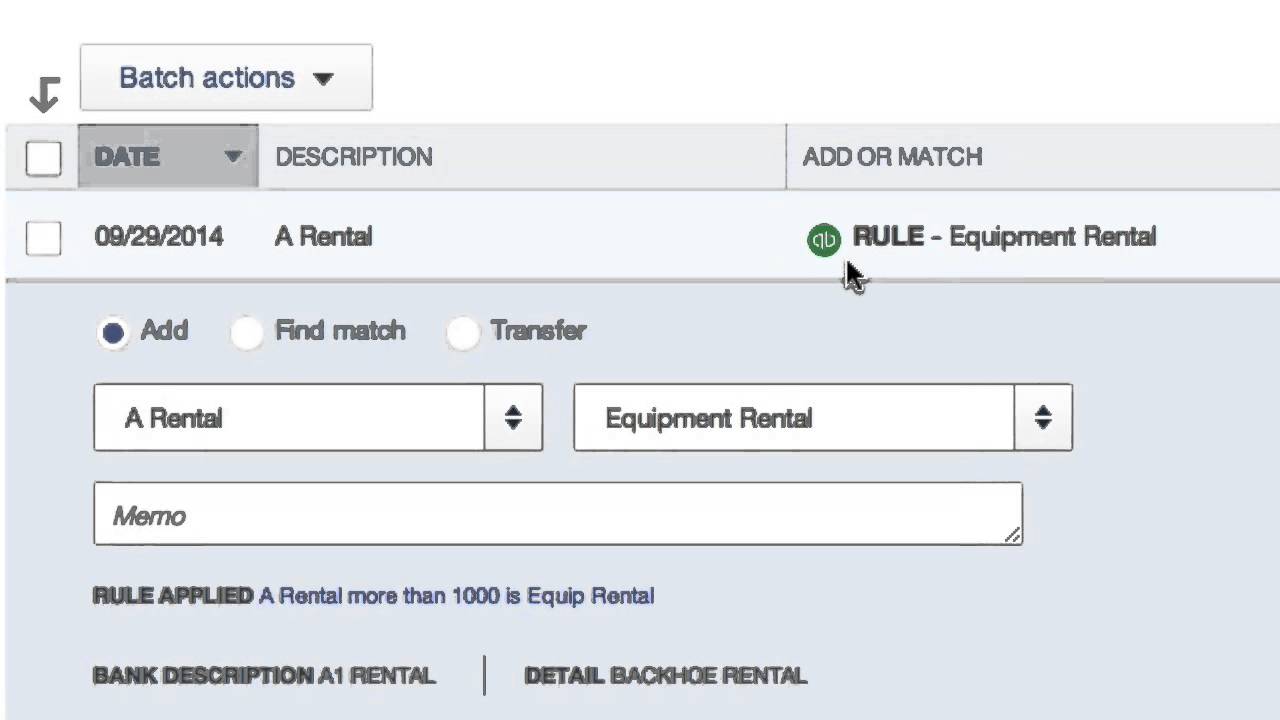The image size is (1280, 720).
Task: Open the Batch actions dropdown
Action: (226, 78)
